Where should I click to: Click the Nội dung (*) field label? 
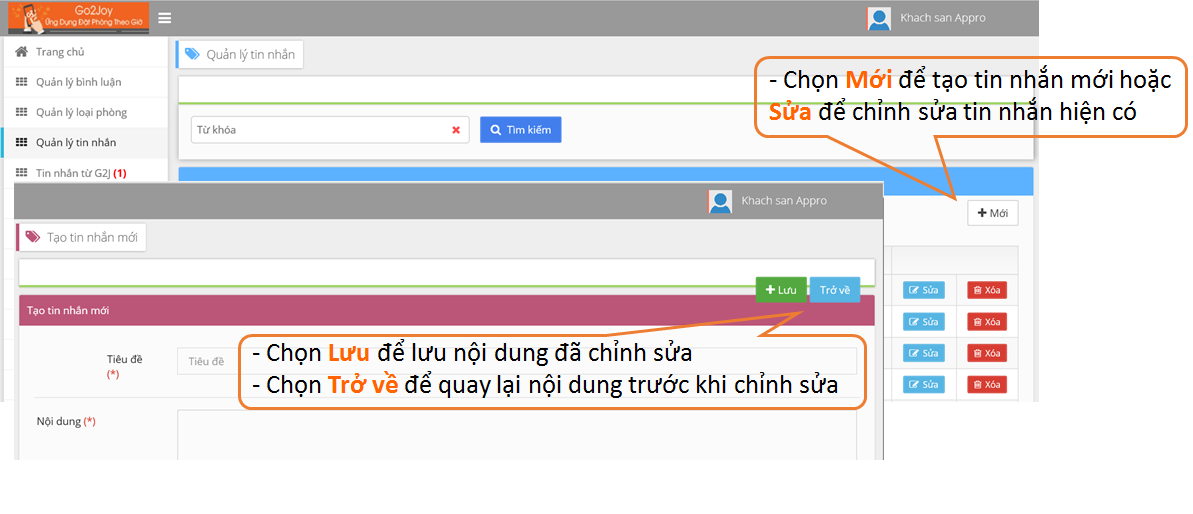[66, 420]
